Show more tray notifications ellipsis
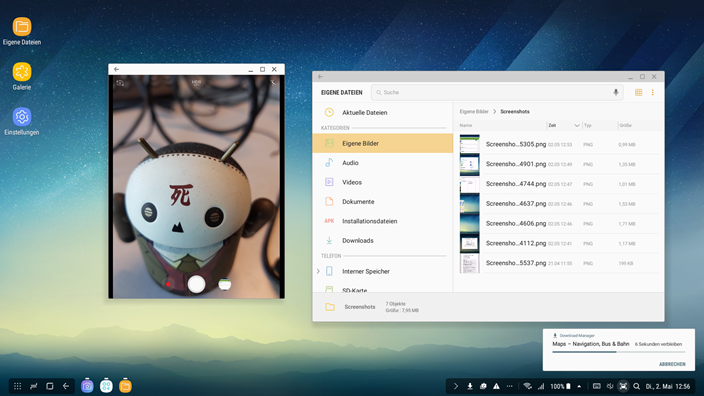Image resolution: width=704 pixels, height=396 pixels. (x=509, y=386)
